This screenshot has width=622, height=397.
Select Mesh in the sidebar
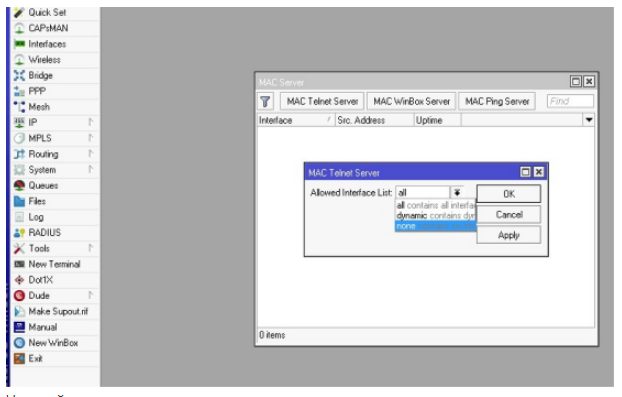pyautogui.click(x=55, y=107)
